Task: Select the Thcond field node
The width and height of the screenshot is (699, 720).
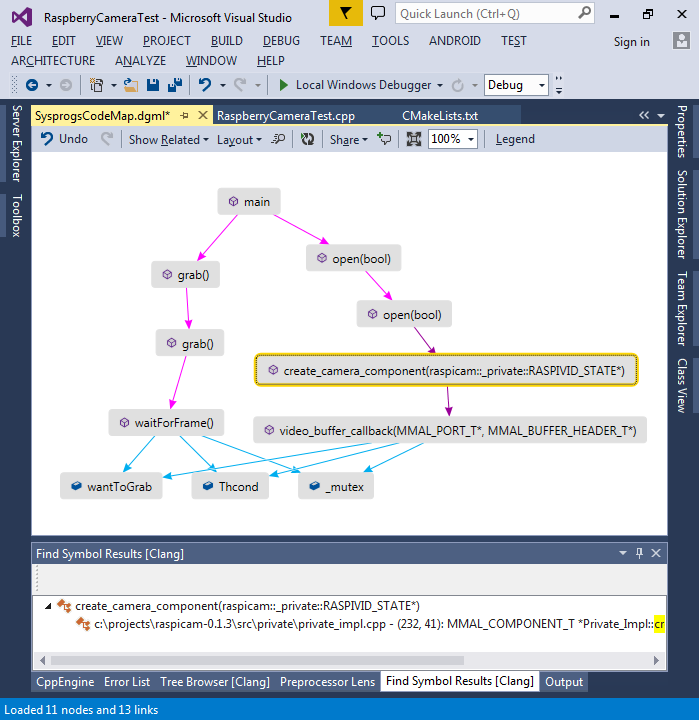Action: (230, 486)
